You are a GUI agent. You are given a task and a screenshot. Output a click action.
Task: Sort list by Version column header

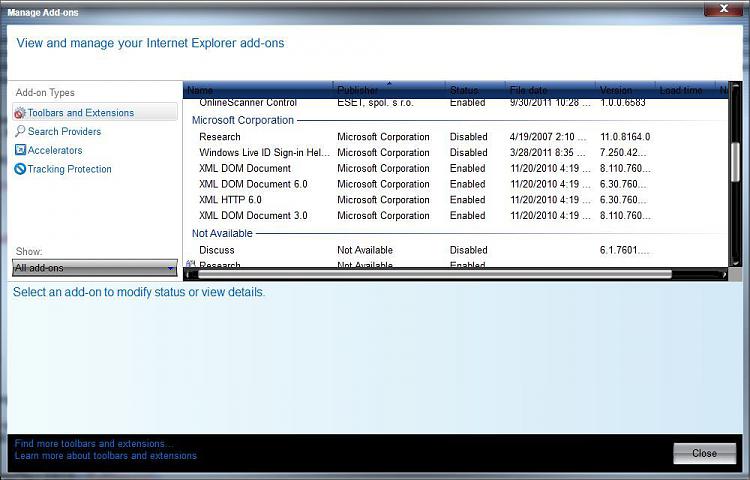(x=625, y=90)
